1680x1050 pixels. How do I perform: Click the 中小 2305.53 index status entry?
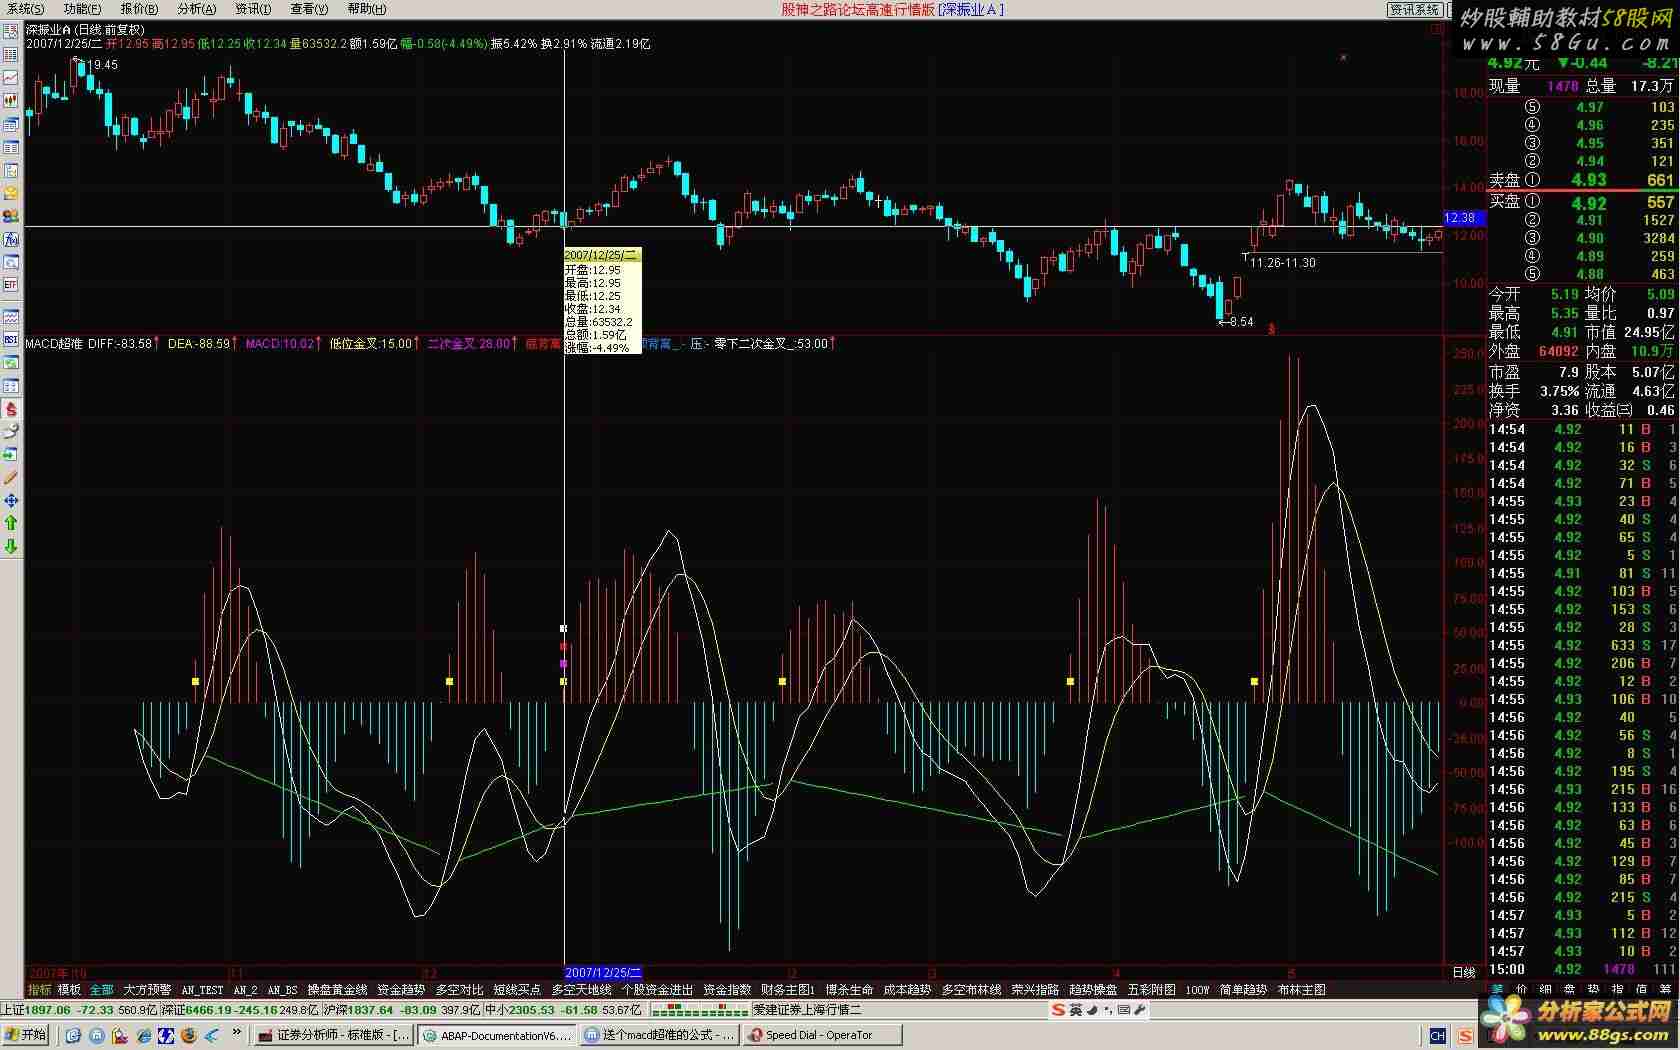(x=564, y=1010)
